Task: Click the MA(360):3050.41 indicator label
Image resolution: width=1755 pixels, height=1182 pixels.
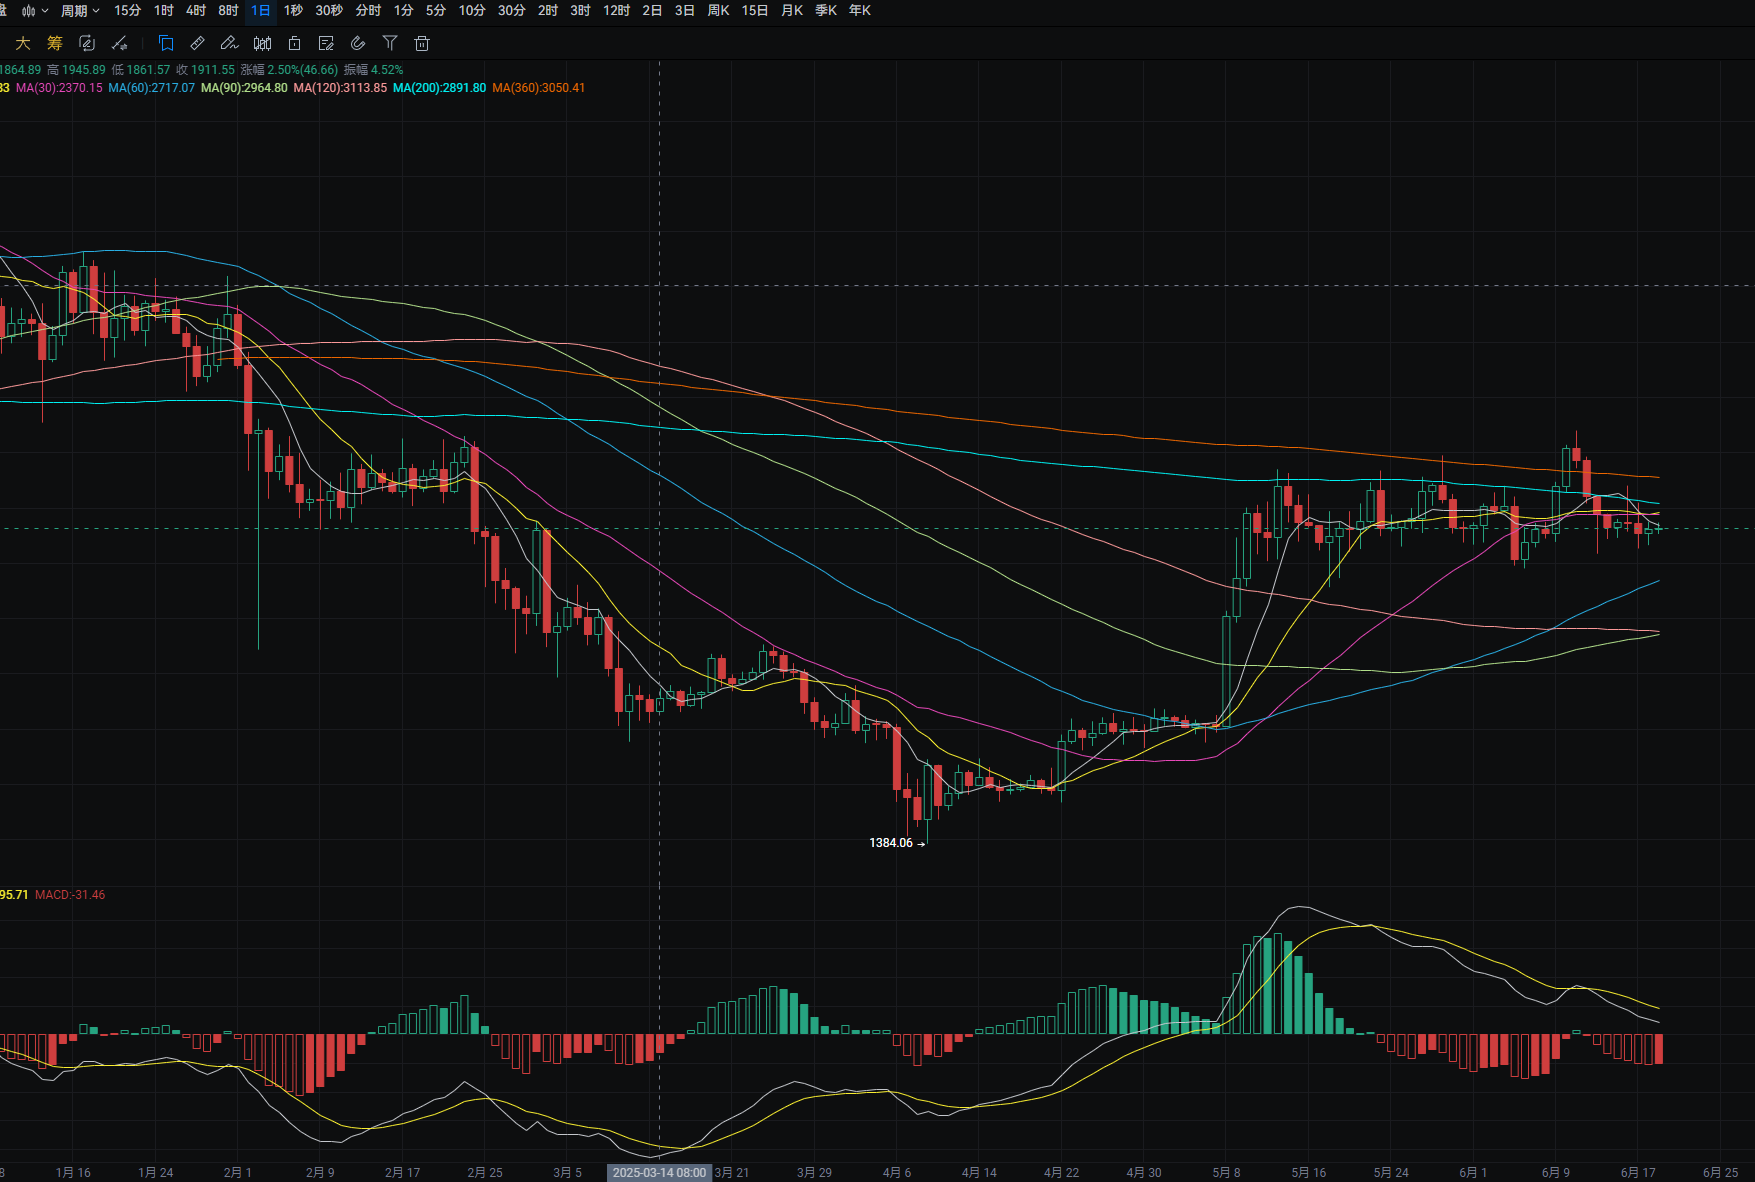Action: click(x=538, y=88)
